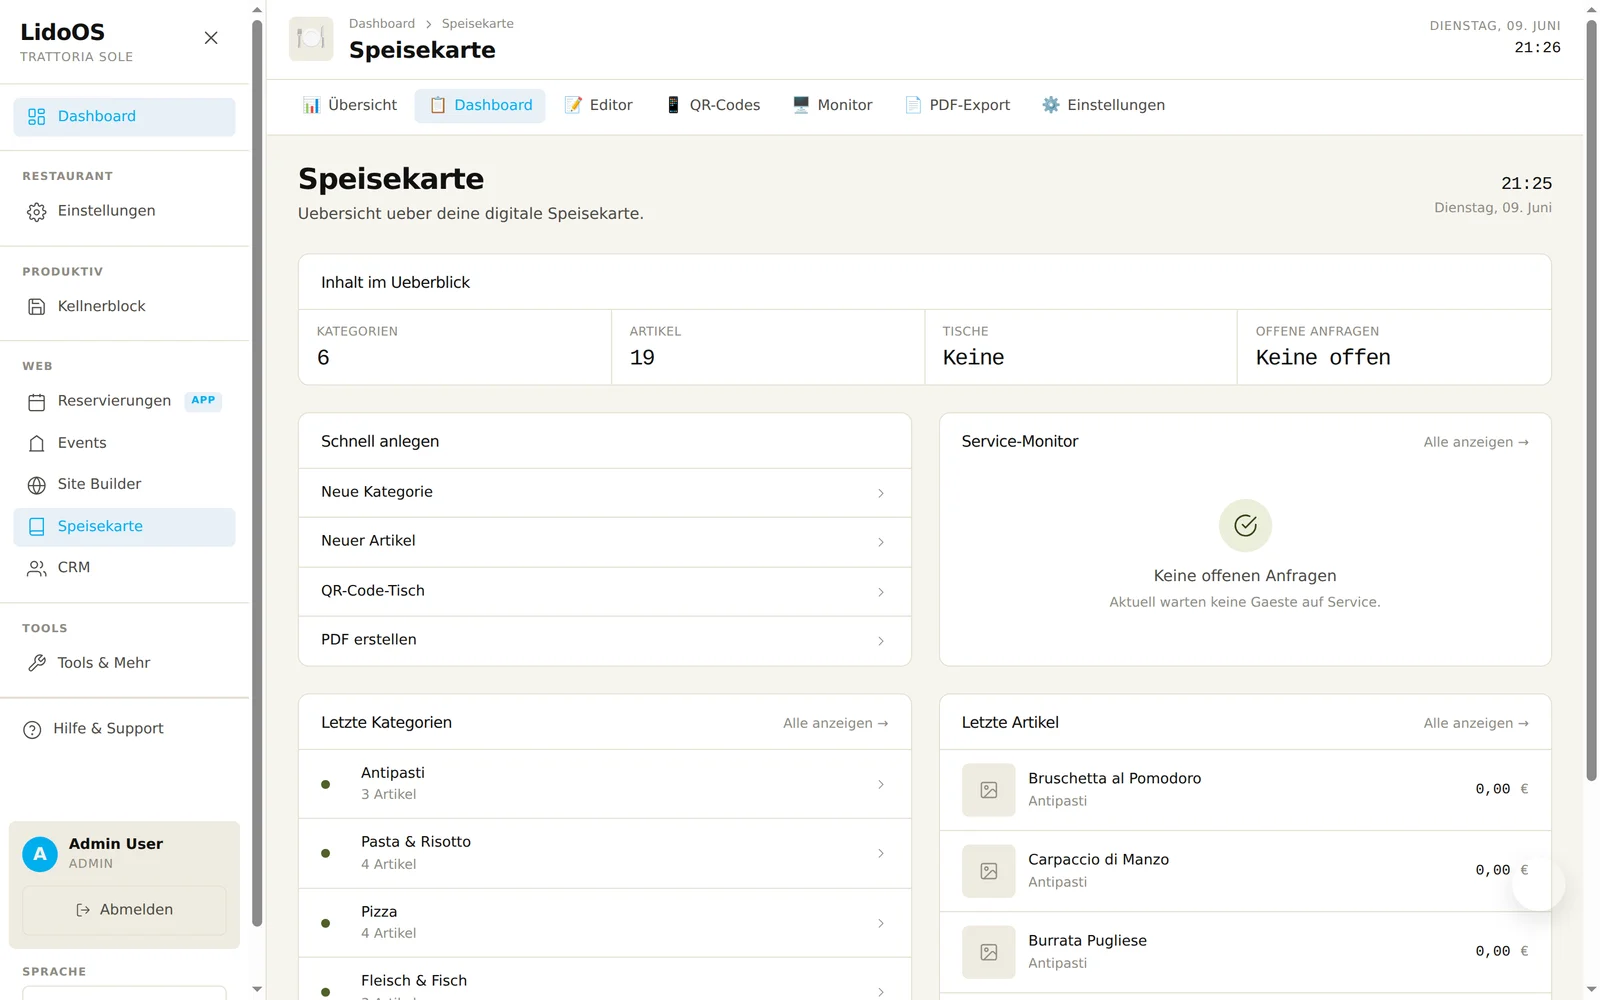Viewport: 1600px width, 1000px height.
Task: Open the Dashboard tab in top bar
Action: (480, 106)
